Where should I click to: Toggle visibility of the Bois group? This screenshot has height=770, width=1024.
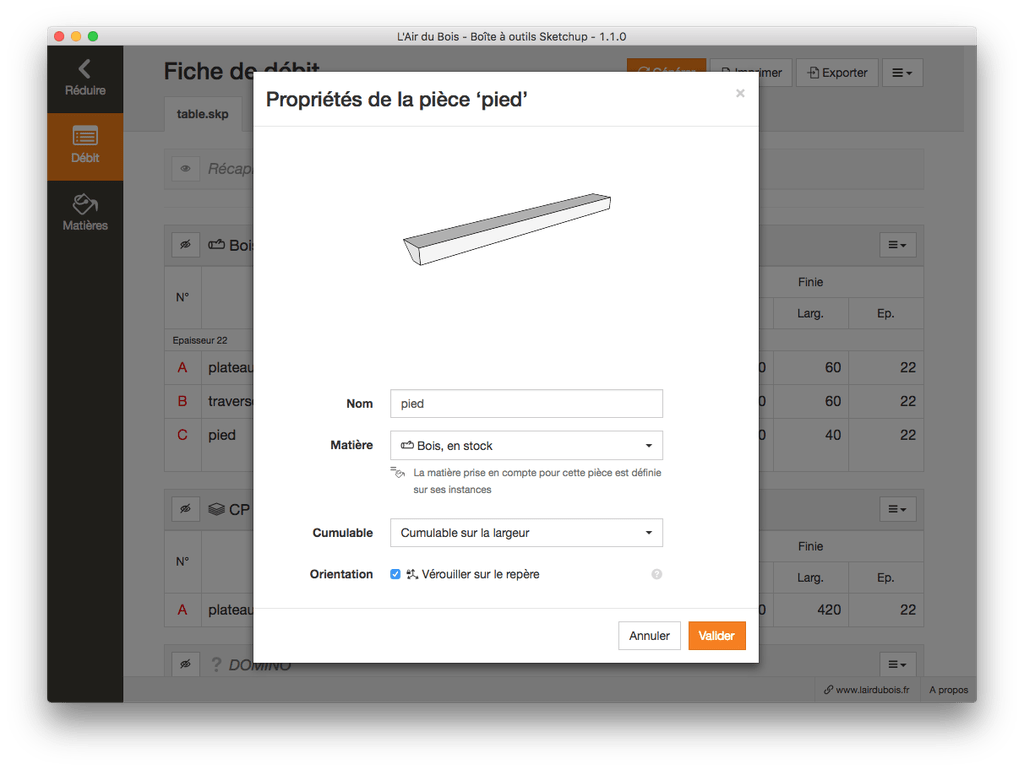tap(185, 245)
